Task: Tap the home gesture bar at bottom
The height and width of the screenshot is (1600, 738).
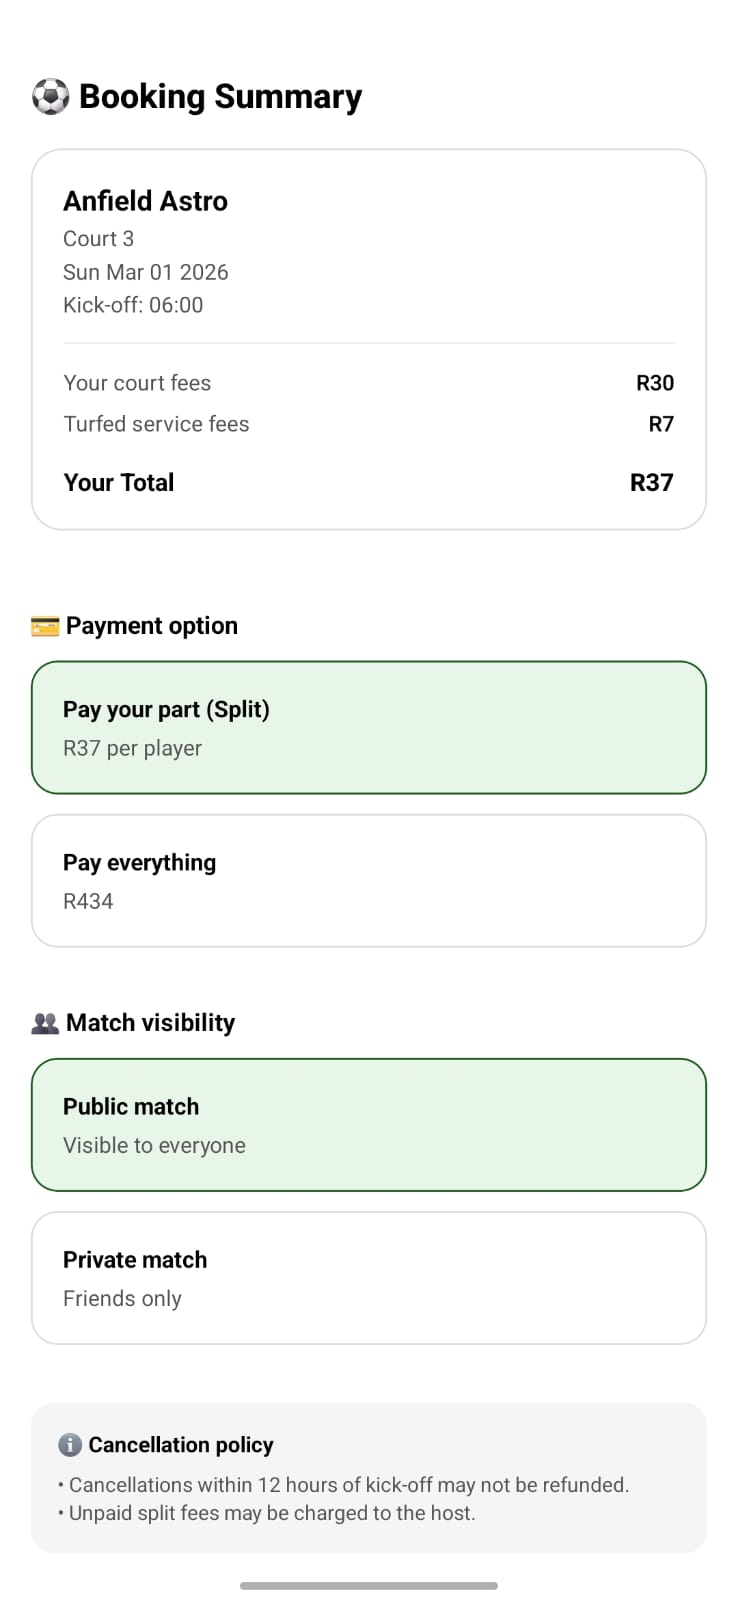Action: (368, 1585)
